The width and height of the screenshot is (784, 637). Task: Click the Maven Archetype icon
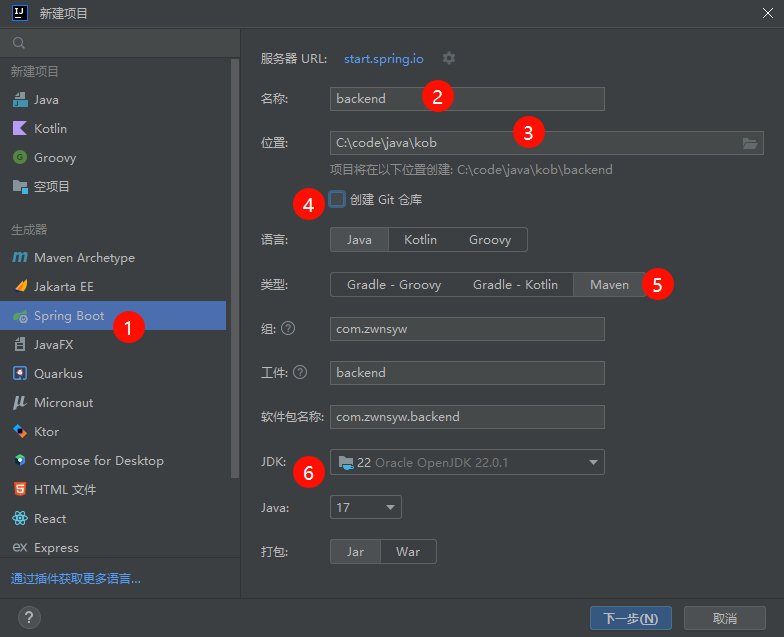(20, 258)
